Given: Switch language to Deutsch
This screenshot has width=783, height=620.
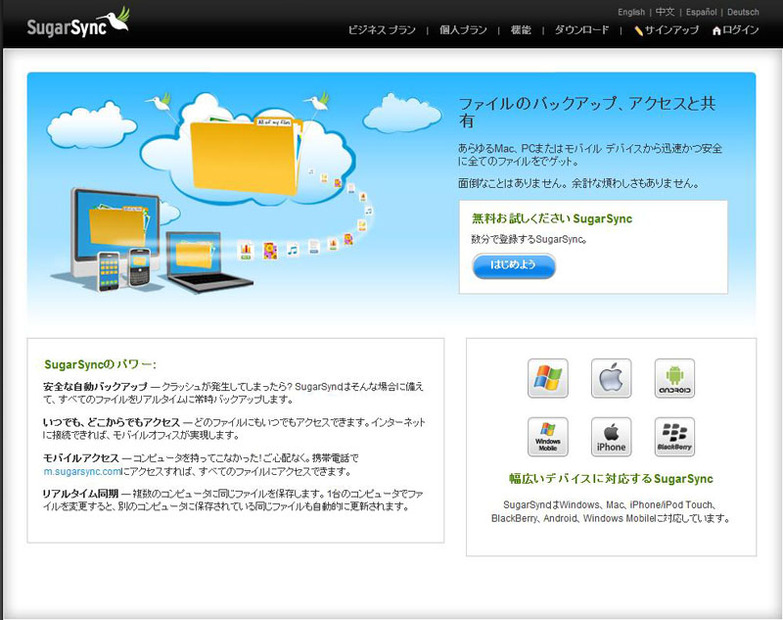Looking at the screenshot, I should coord(743,12).
